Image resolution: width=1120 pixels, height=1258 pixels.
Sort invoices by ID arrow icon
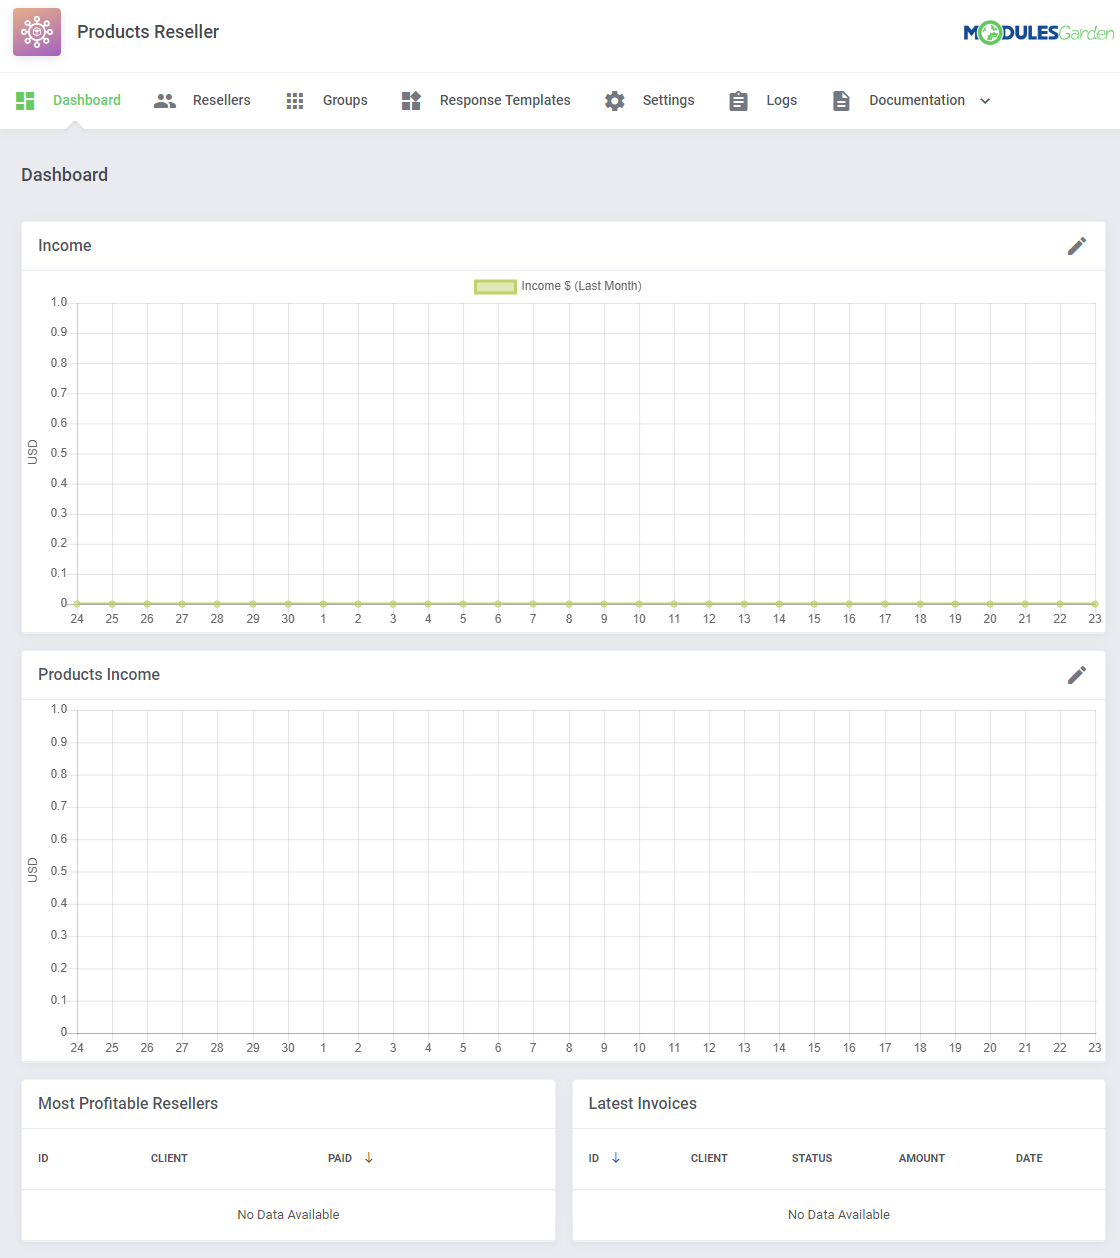click(616, 1158)
